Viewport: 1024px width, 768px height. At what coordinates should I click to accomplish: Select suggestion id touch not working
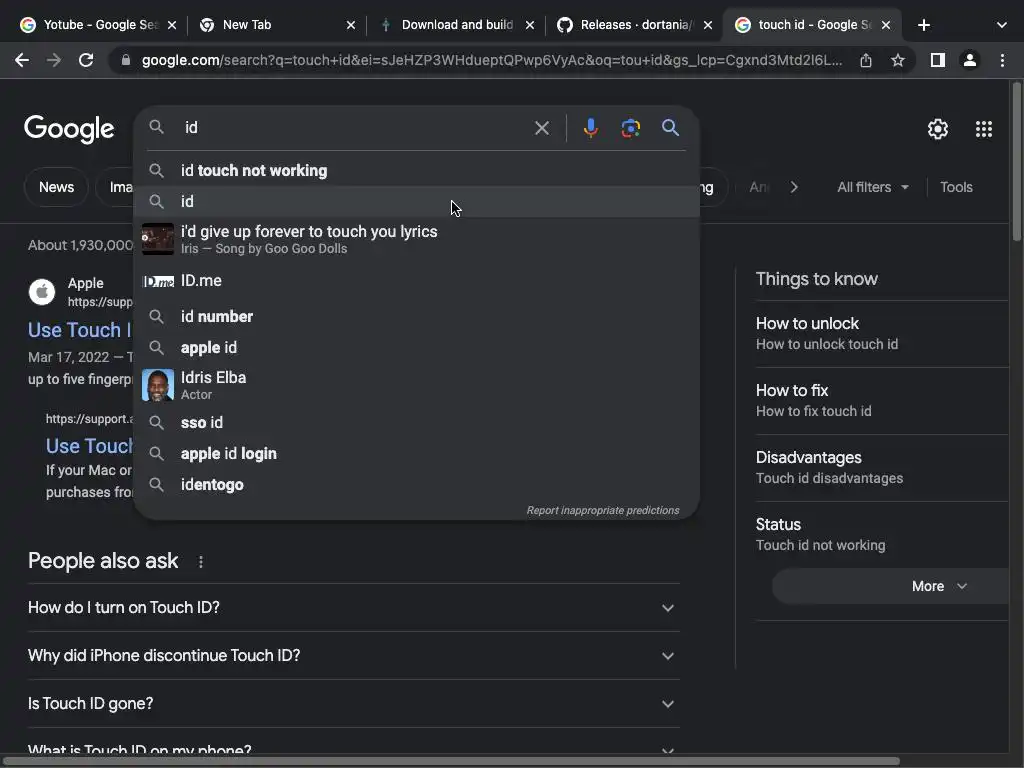coord(417,170)
